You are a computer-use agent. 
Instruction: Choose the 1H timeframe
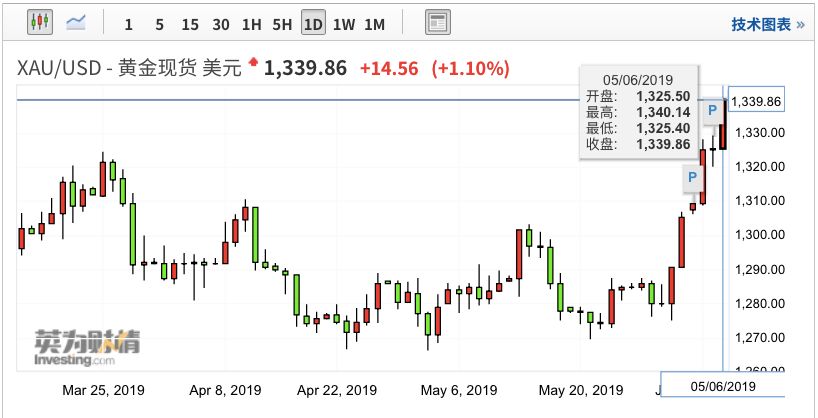251,25
